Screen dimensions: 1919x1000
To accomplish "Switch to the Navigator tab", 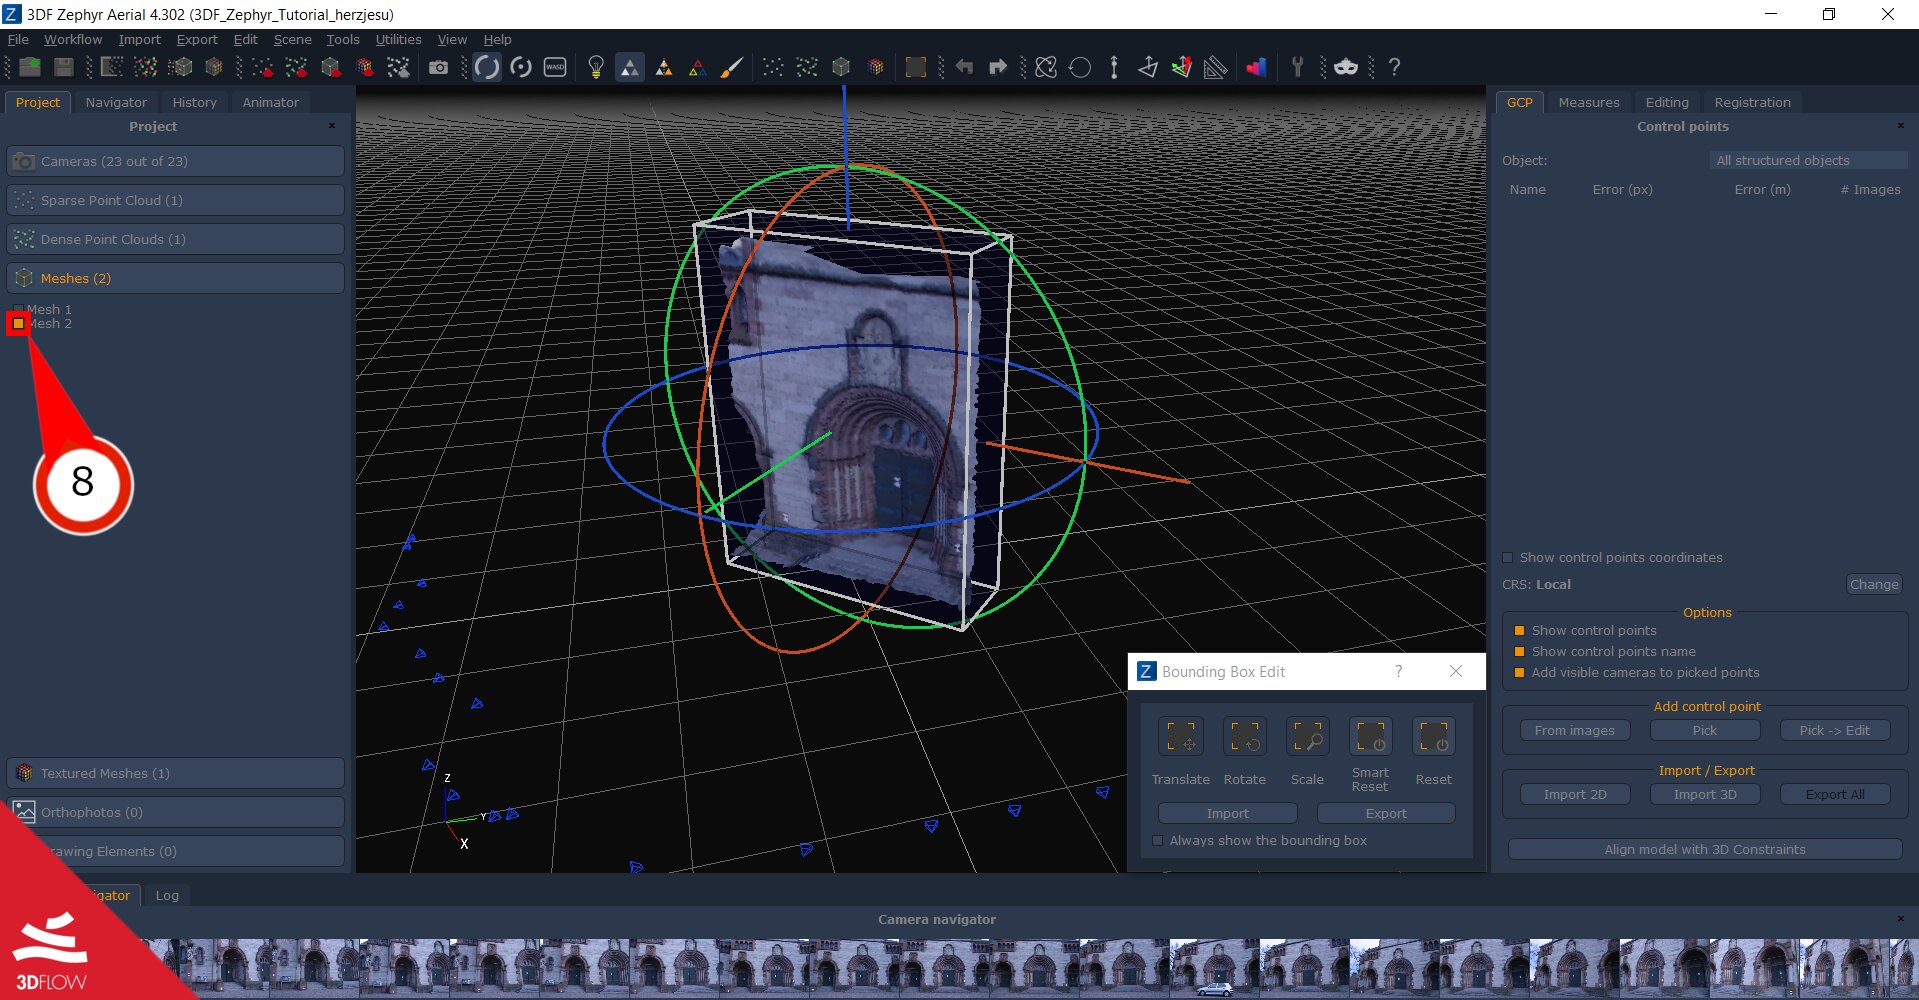I will (x=116, y=102).
